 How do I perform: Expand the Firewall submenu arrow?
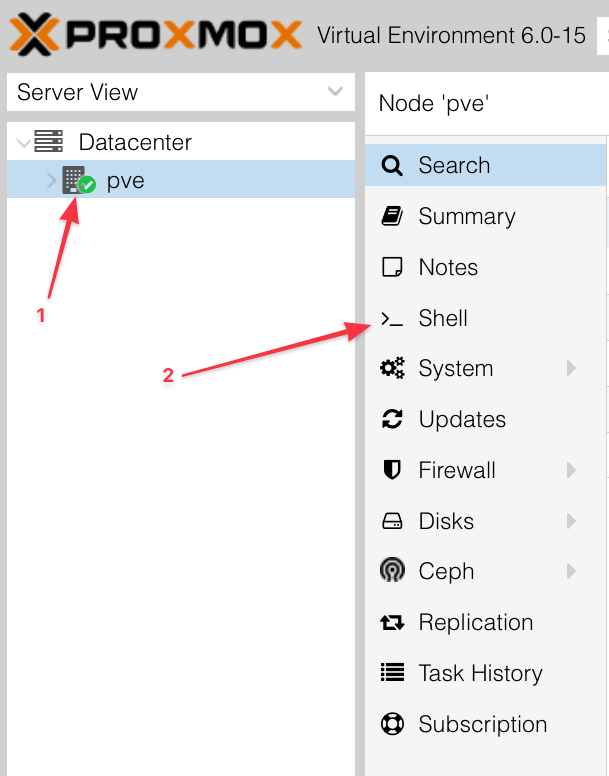(x=571, y=470)
